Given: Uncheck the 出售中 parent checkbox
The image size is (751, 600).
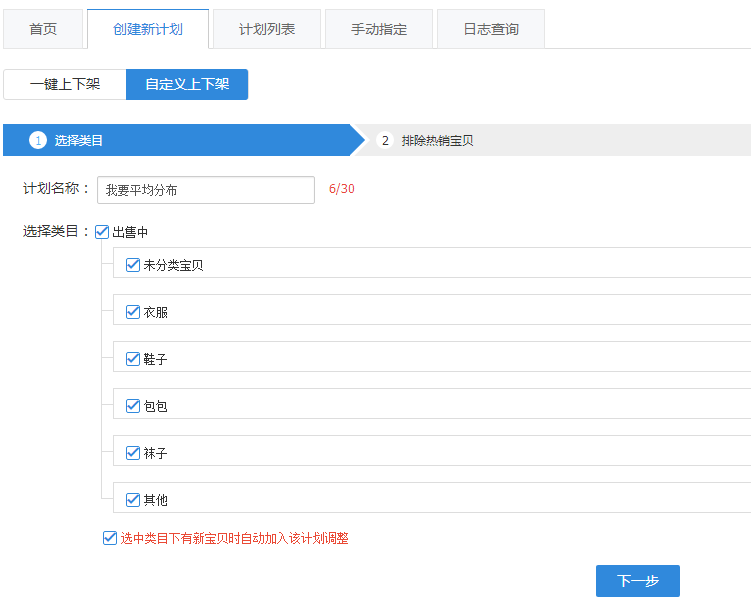Looking at the screenshot, I should point(102,232).
